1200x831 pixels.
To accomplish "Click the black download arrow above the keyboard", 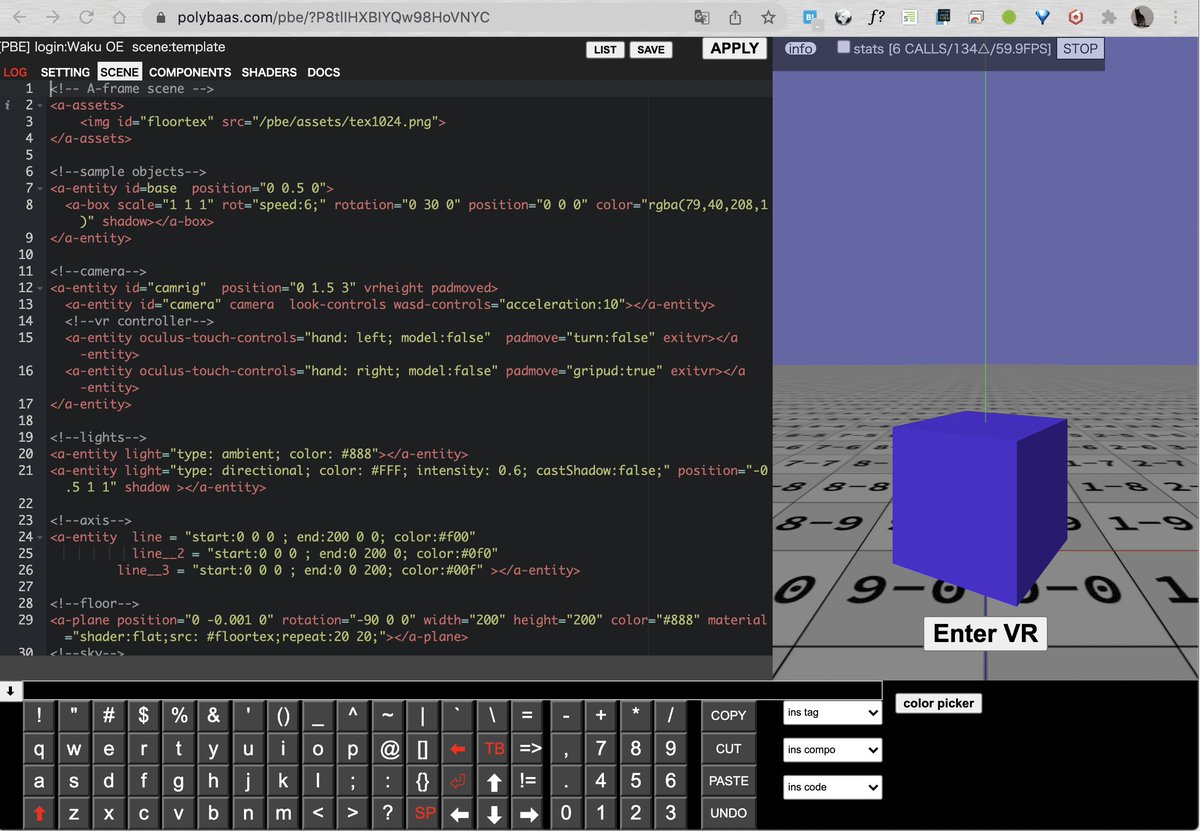I will pos(11,689).
